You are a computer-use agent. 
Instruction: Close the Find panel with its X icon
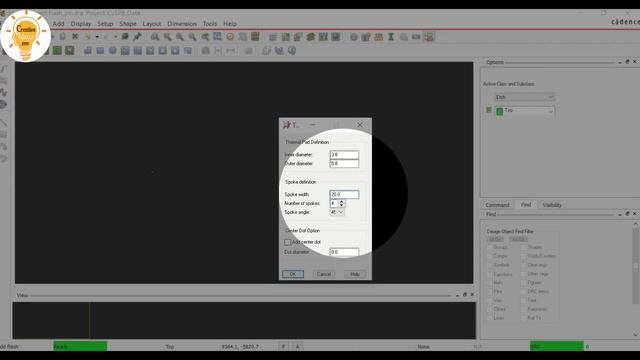point(635,214)
